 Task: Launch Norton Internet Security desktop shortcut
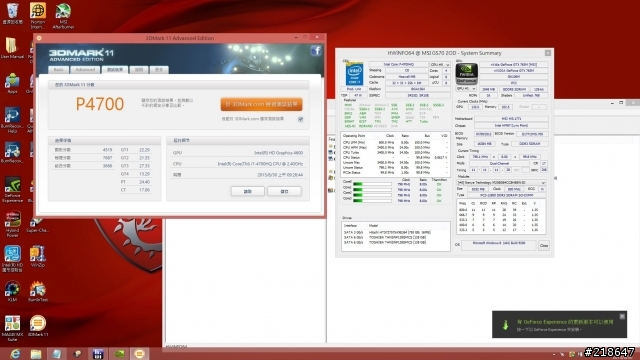[x=38, y=16]
